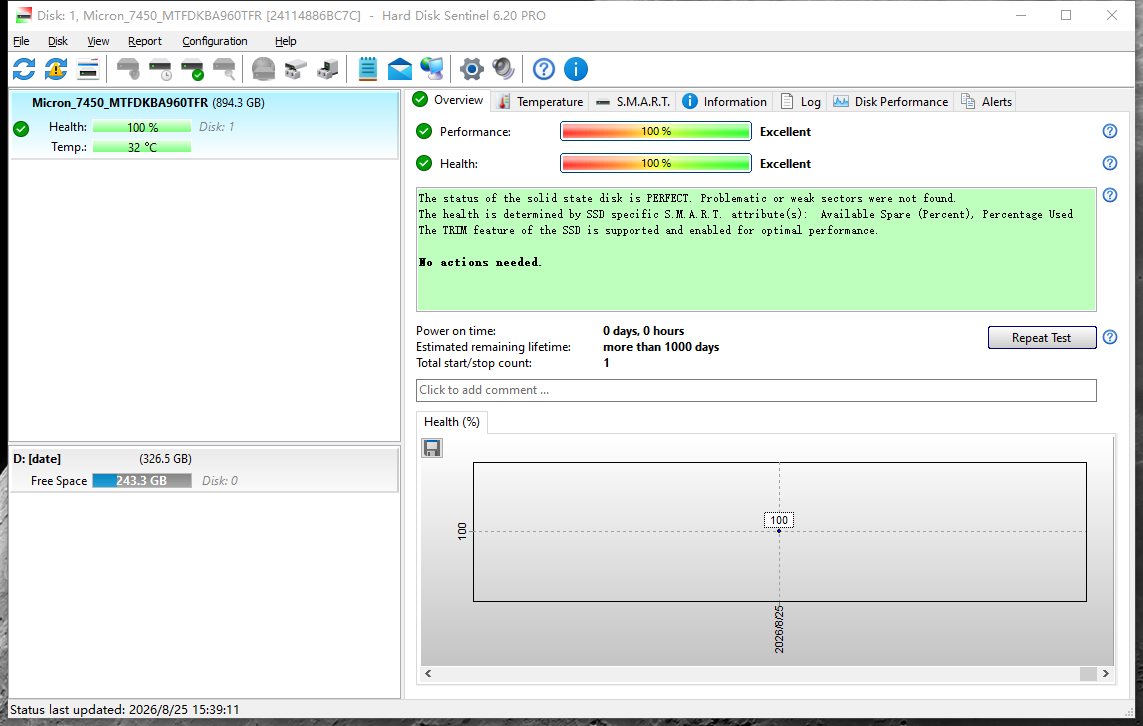The width and height of the screenshot is (1143, 726).
Task: Select the Micron_7450_MTFDKBA960TFR disk entry
Action: point(204,124)
